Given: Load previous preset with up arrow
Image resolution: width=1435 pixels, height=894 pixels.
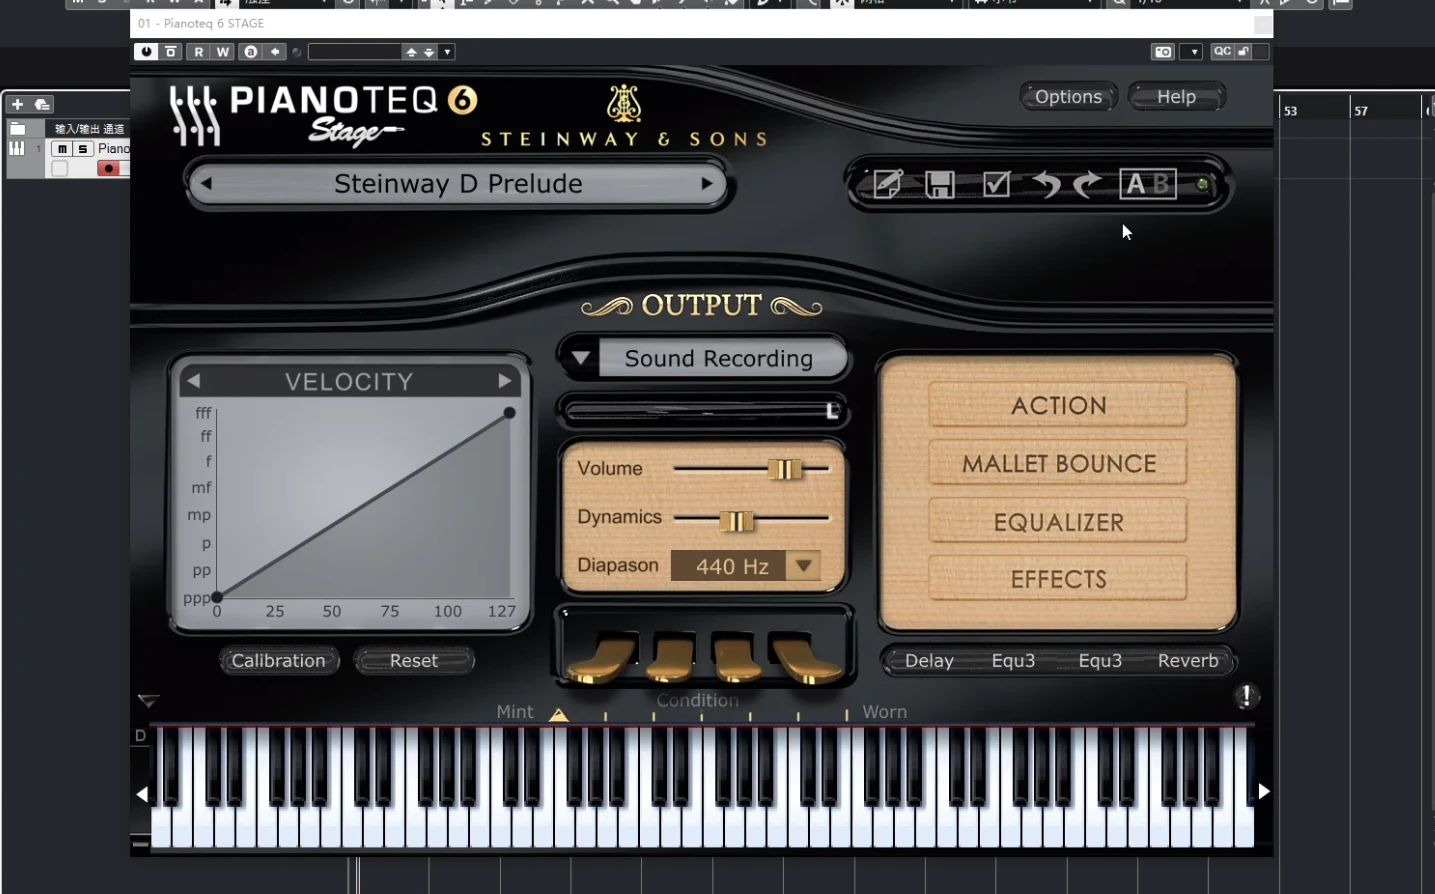Looking at the screenshot, I should 411,52.
